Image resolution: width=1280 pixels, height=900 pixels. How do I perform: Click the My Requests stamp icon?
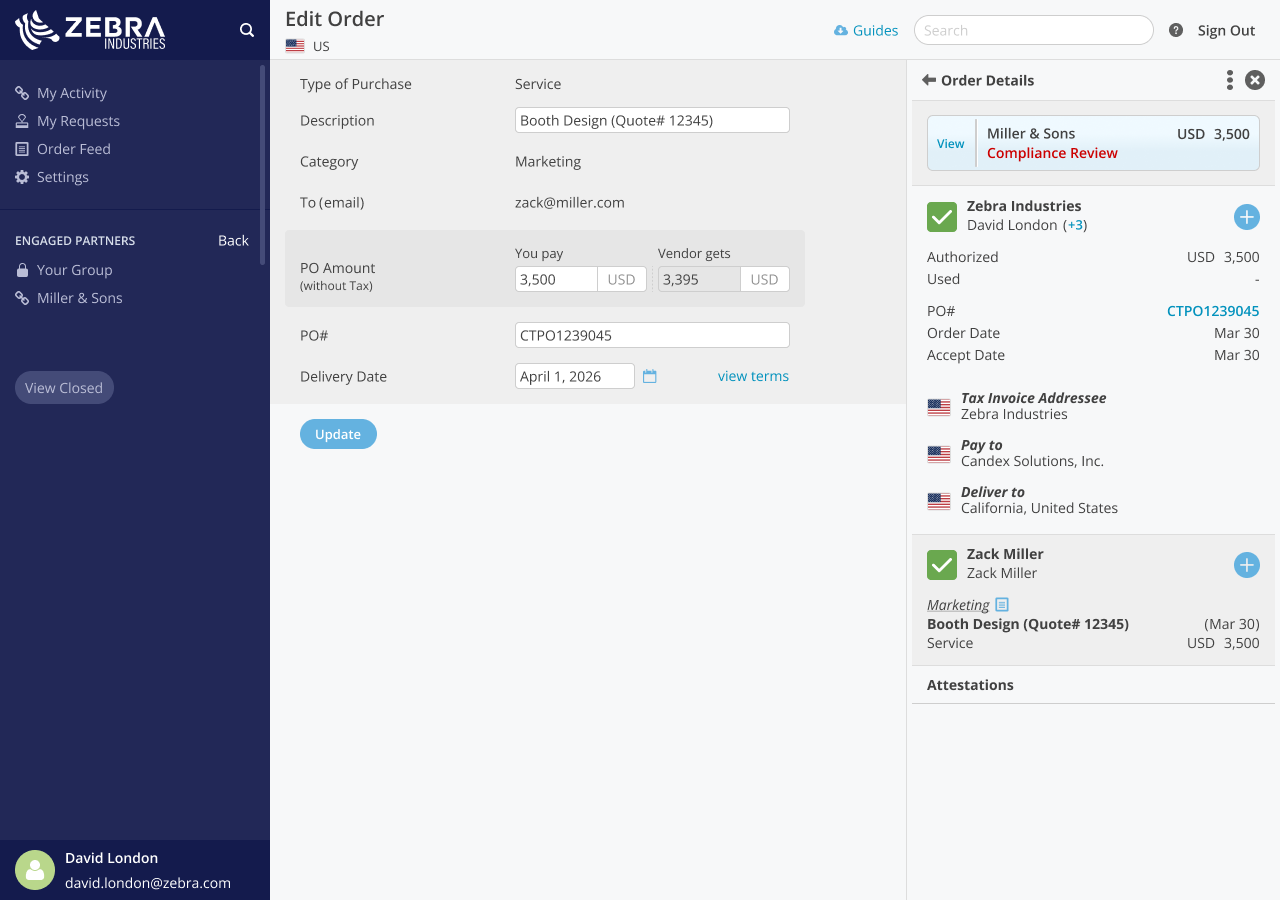coord(22,121)
